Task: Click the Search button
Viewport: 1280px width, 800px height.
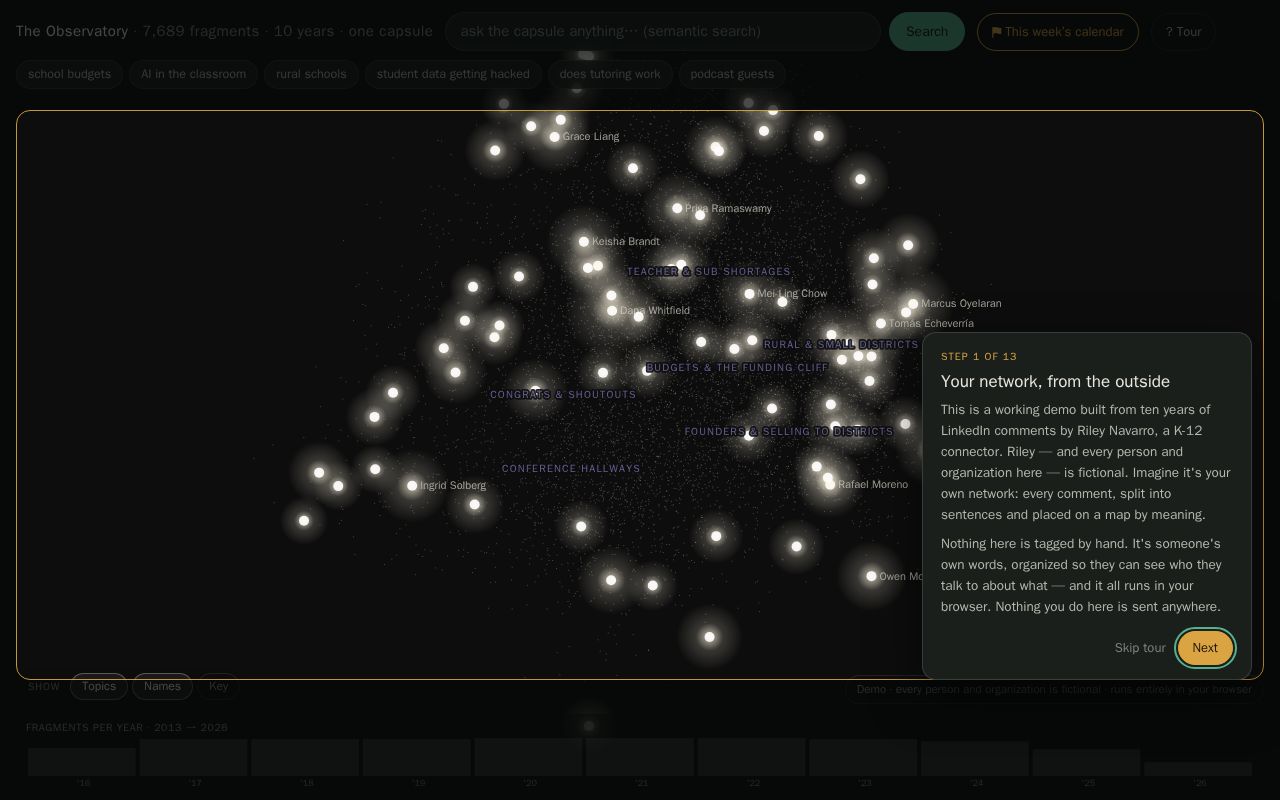Action: coord(927,32)
